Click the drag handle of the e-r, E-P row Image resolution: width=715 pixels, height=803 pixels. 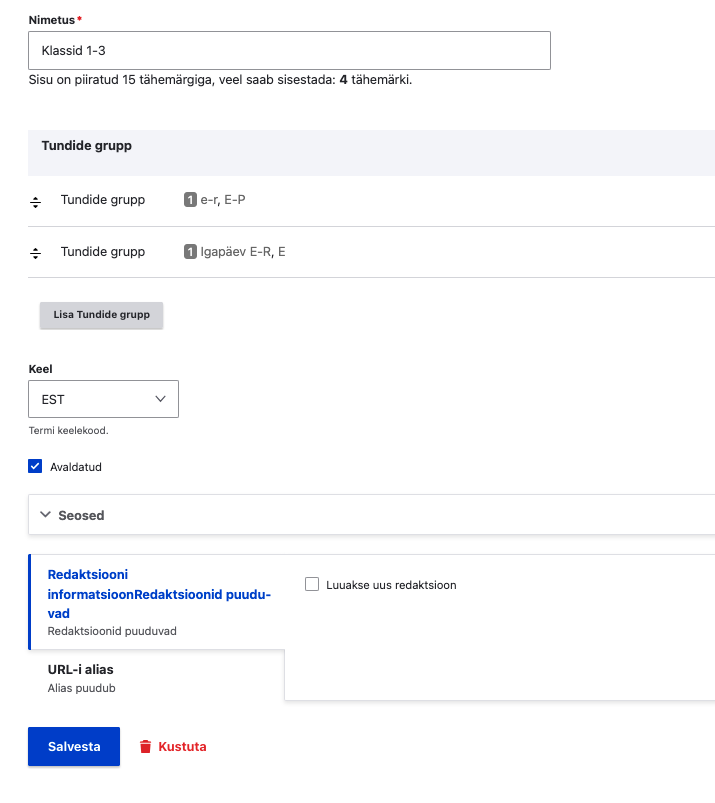[36, 201]
